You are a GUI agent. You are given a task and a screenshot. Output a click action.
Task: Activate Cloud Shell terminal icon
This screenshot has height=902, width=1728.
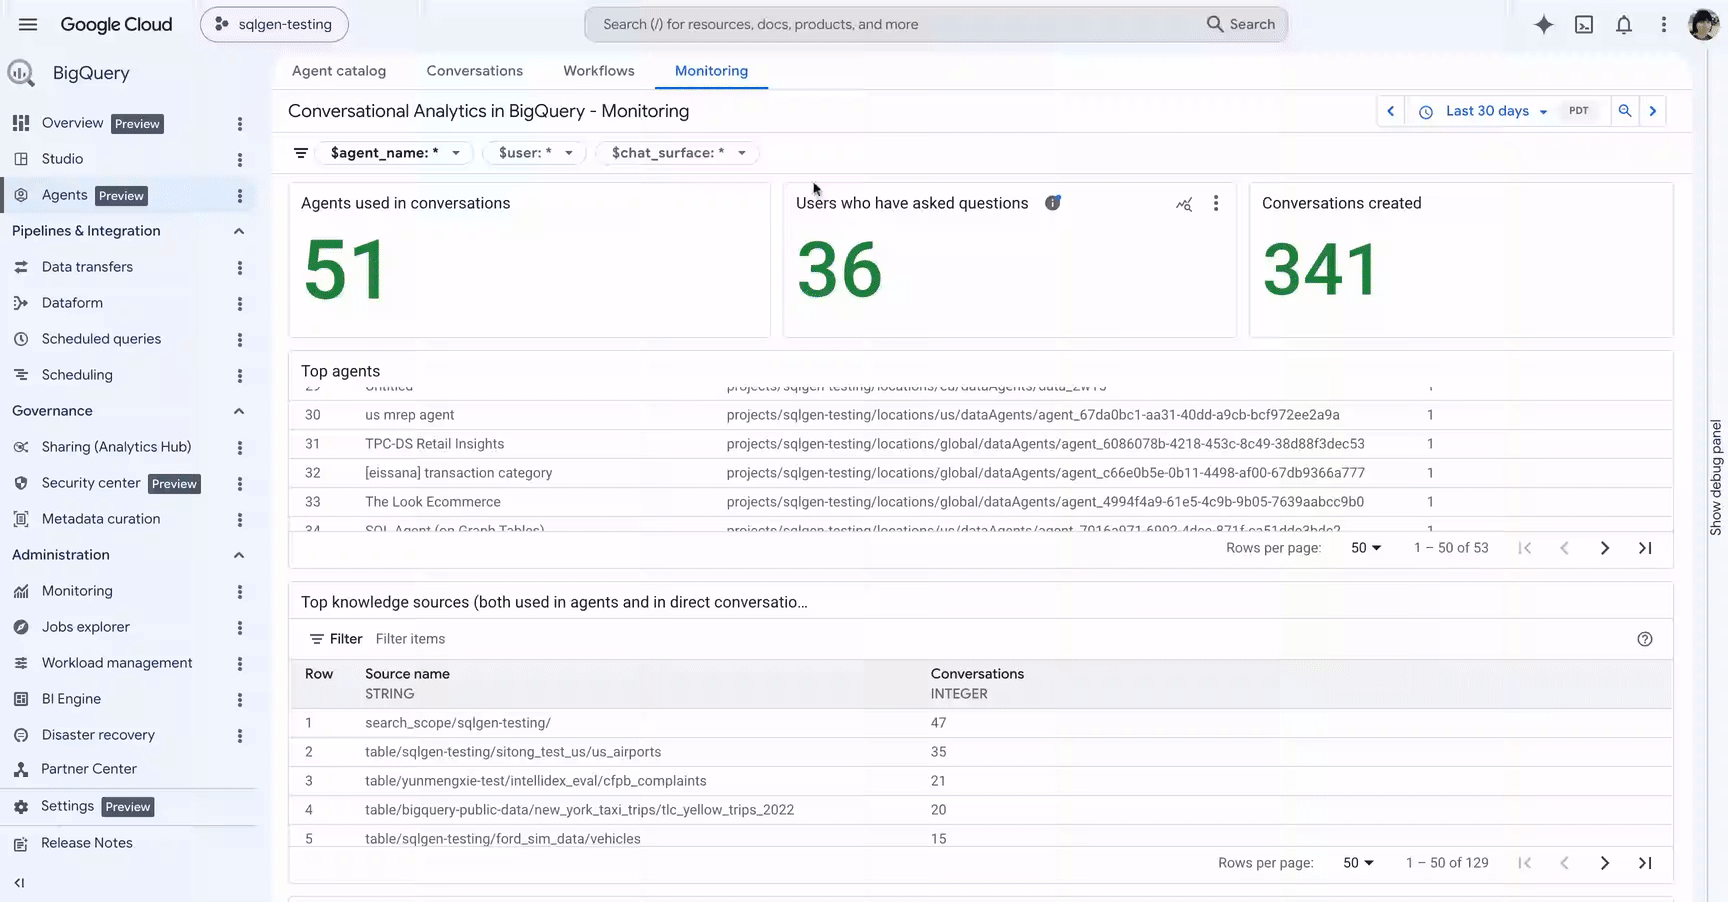(x=1584, y=24)
